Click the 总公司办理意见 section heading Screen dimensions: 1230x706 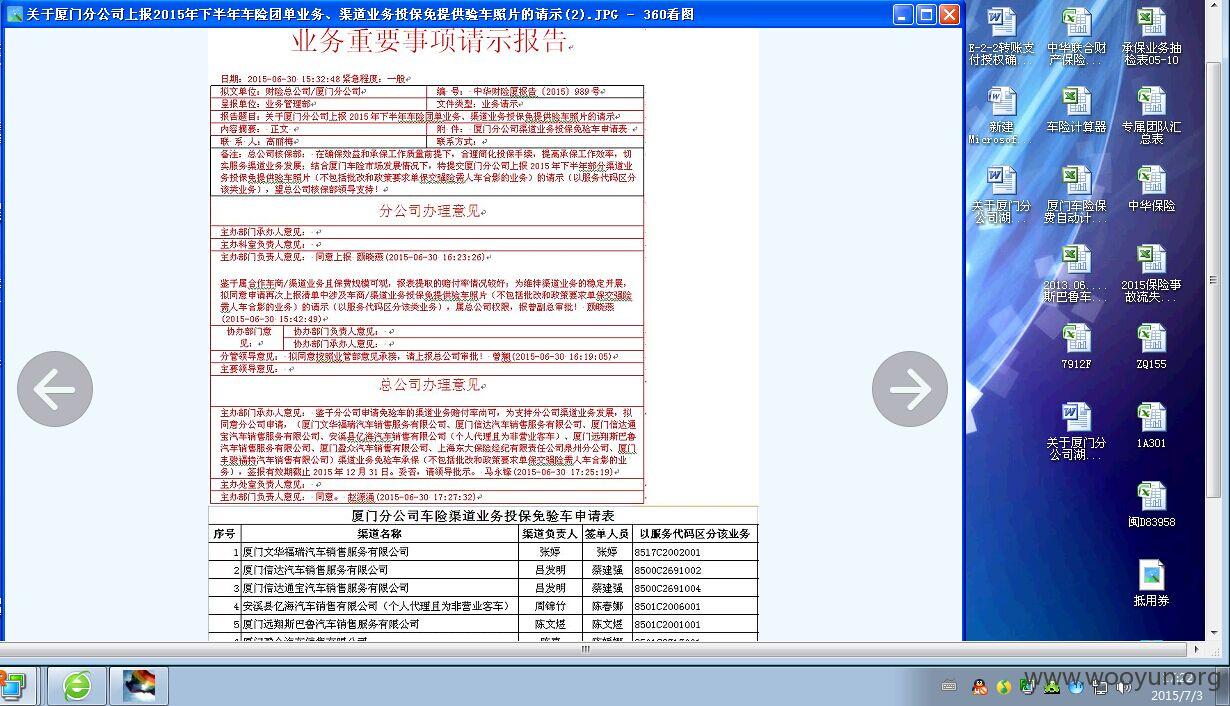(x=431, y=384)
